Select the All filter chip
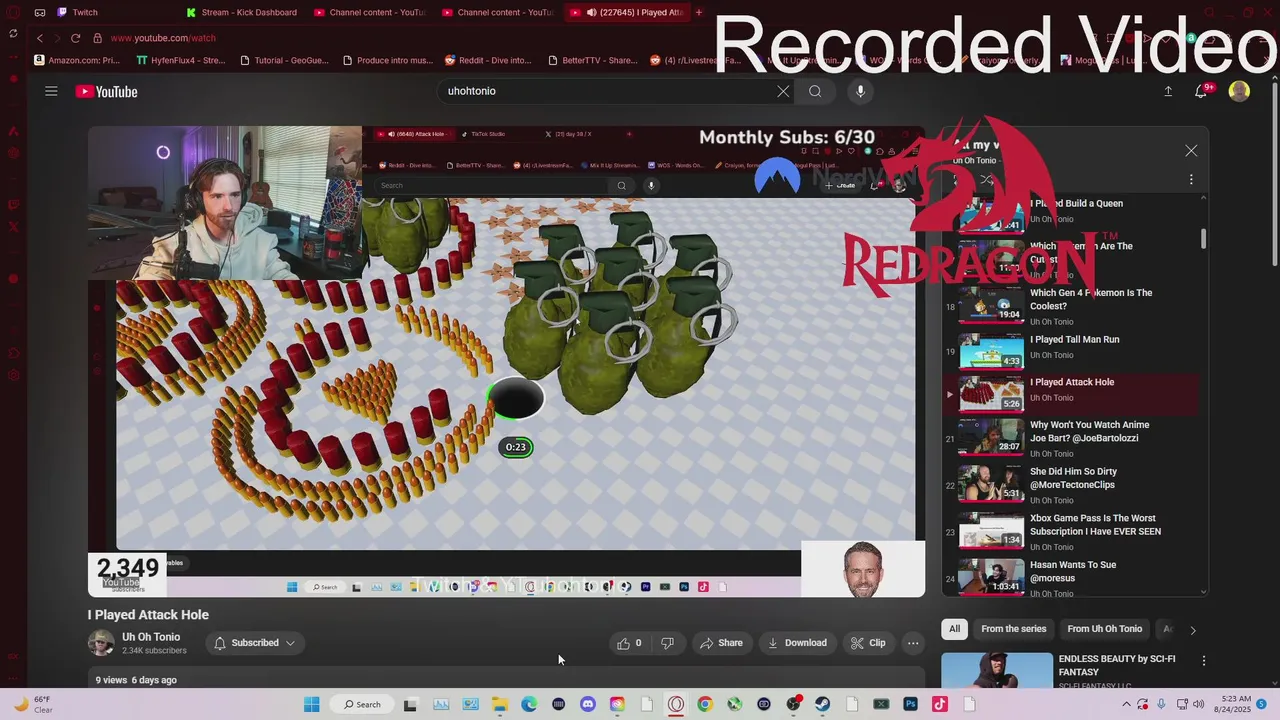The height and width of the screenshot is (720, 1280). coord(954,629)
